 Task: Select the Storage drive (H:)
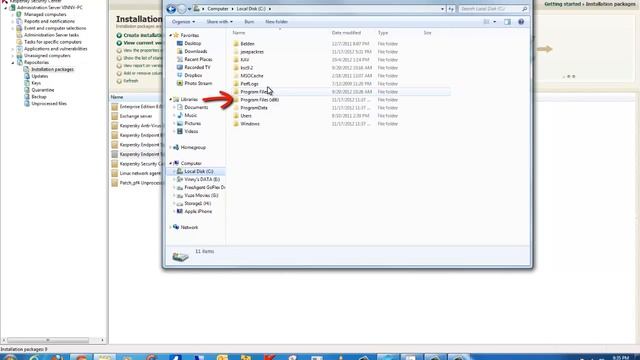tap(197, 203)
